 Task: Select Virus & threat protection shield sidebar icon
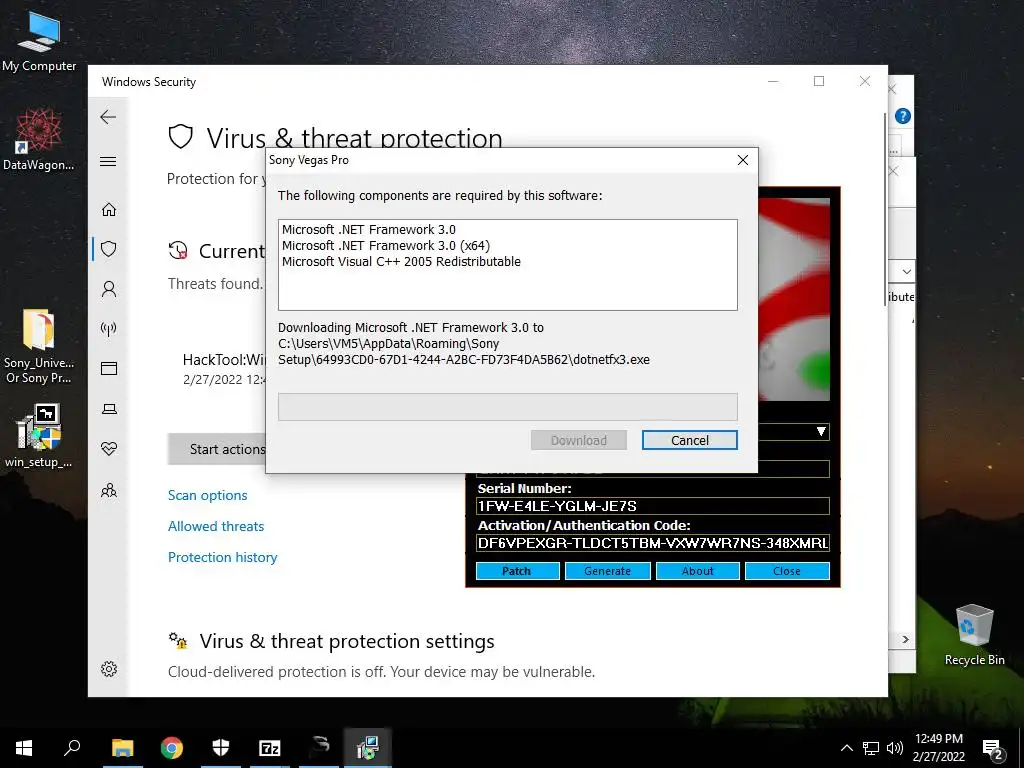click(x=108, y=249)
